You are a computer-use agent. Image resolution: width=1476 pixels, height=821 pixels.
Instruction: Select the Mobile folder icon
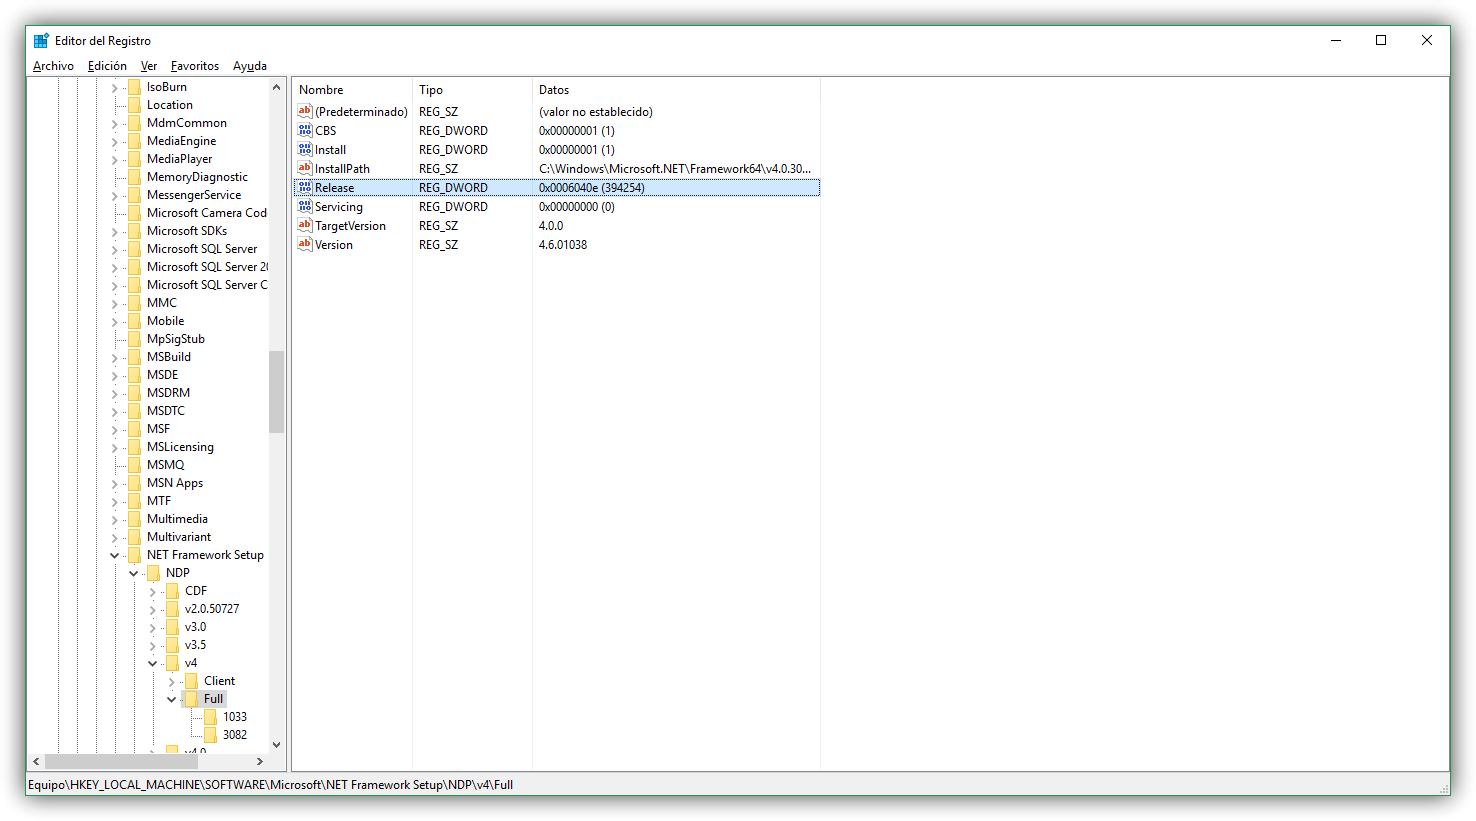click(x=134, y=321)
